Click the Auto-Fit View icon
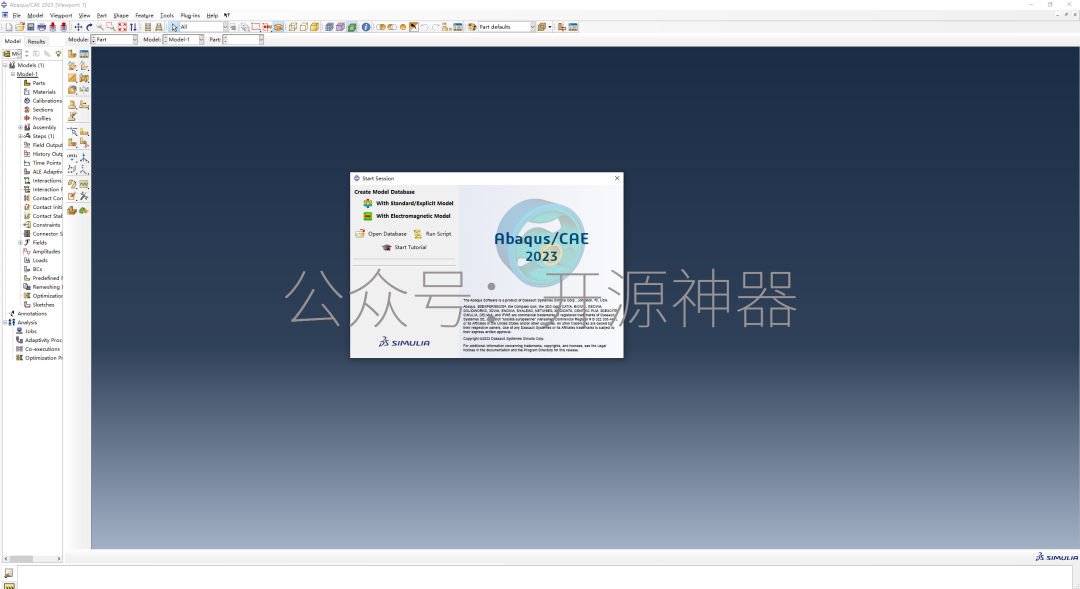Screen dimensions: 1080x589 [122, 27]
